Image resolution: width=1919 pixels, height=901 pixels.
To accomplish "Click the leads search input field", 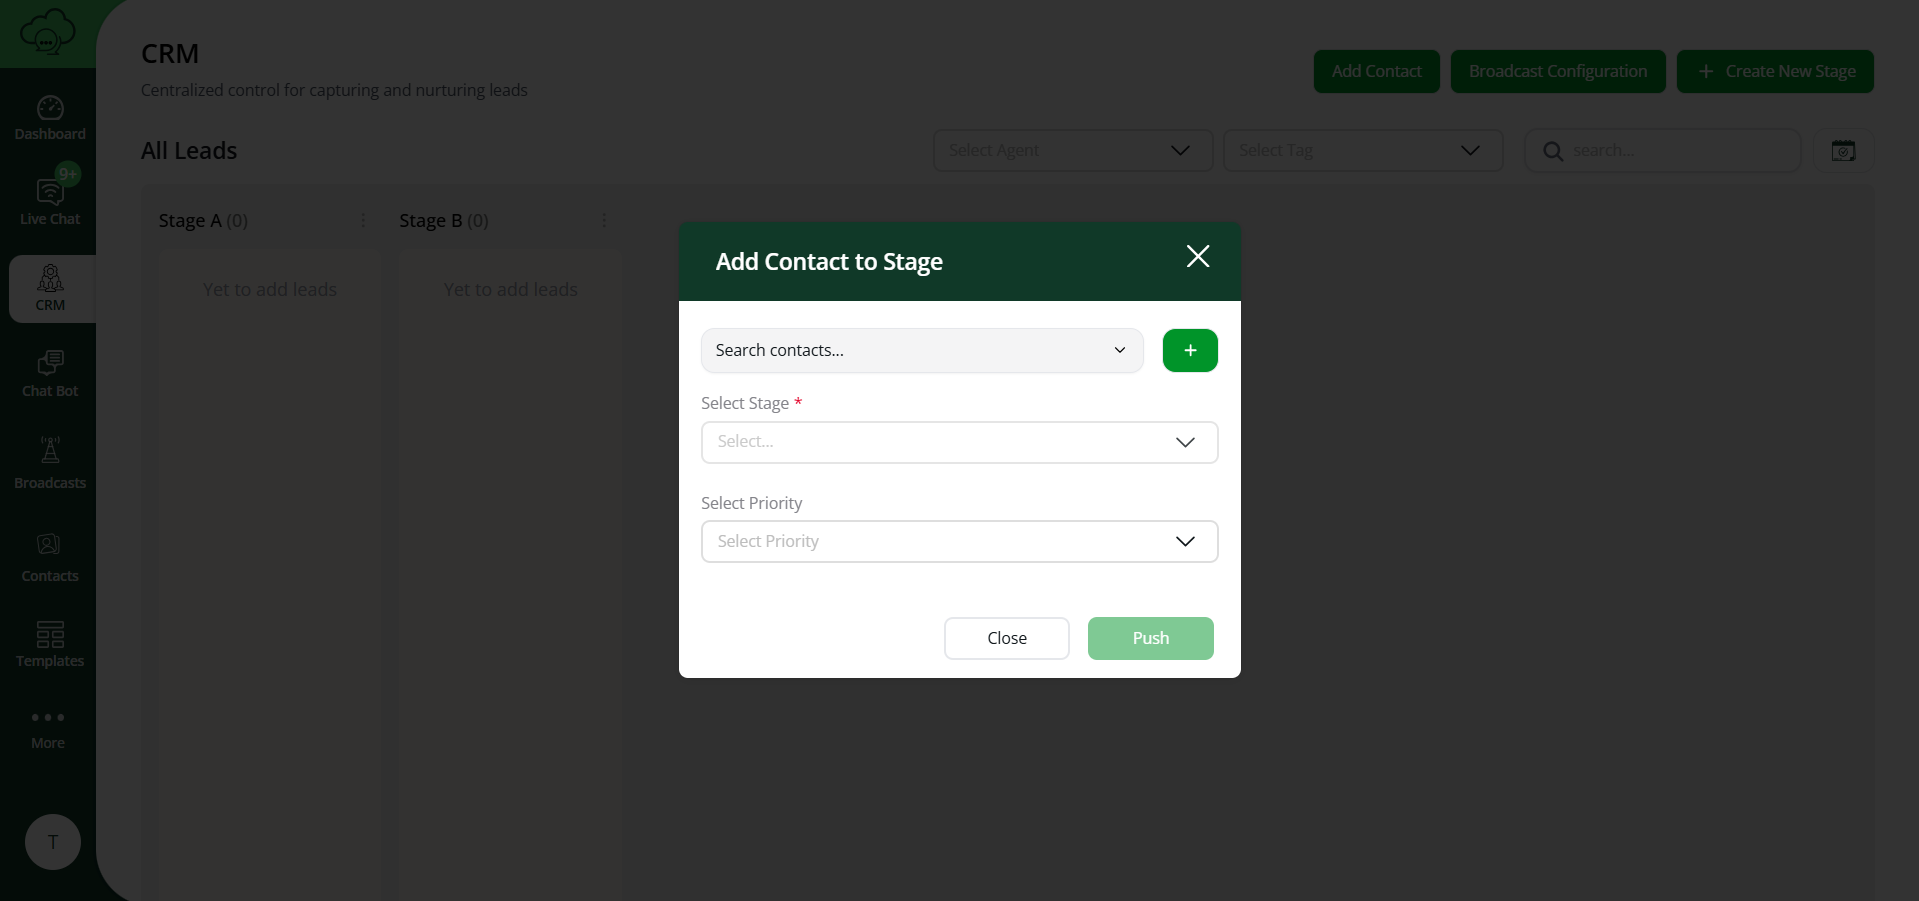I will (x=1663, y=150).
